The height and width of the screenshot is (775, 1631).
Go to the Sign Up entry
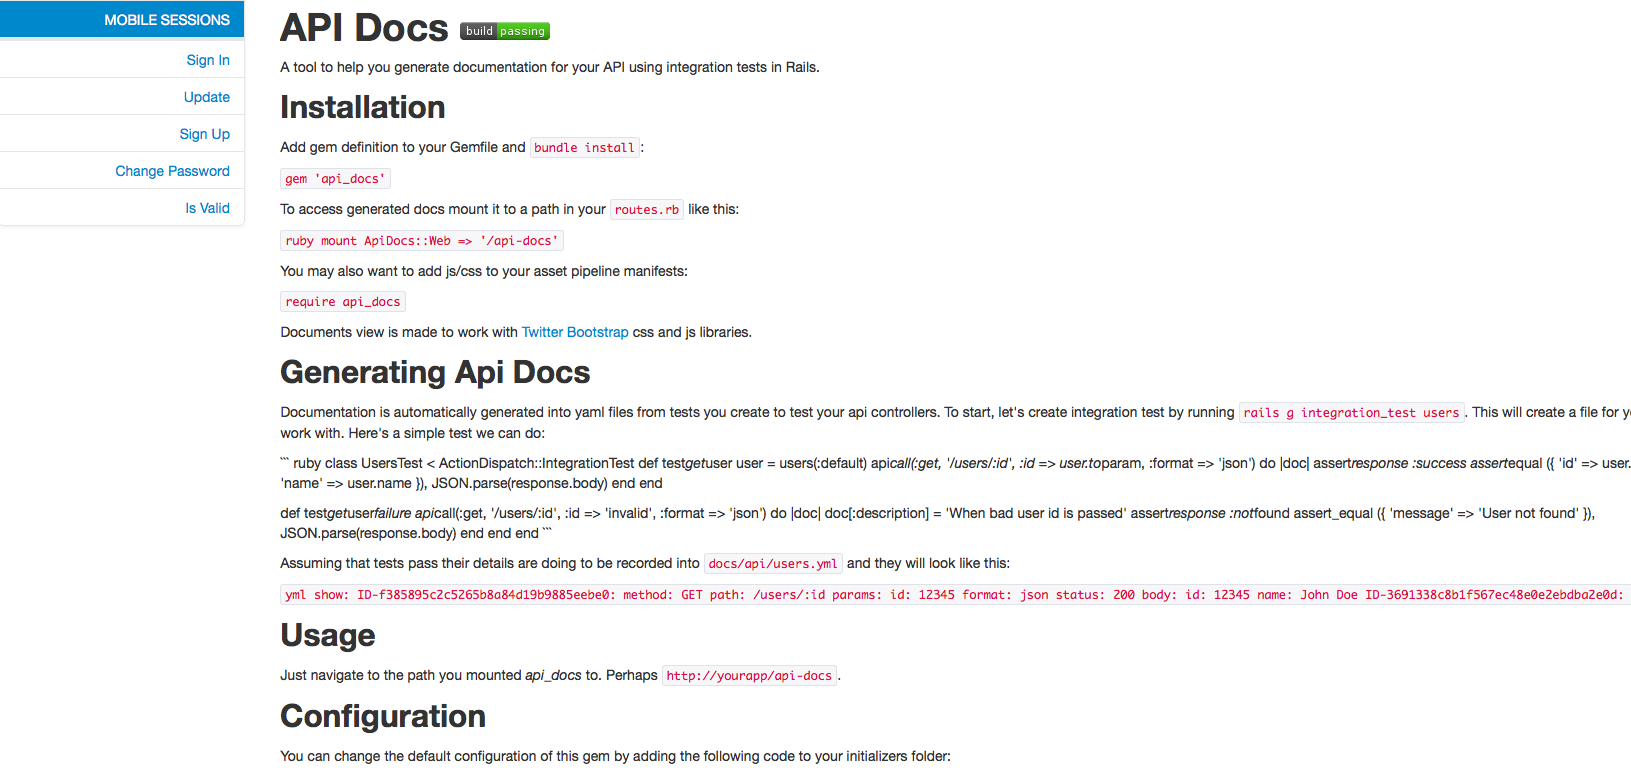point(205,134)
